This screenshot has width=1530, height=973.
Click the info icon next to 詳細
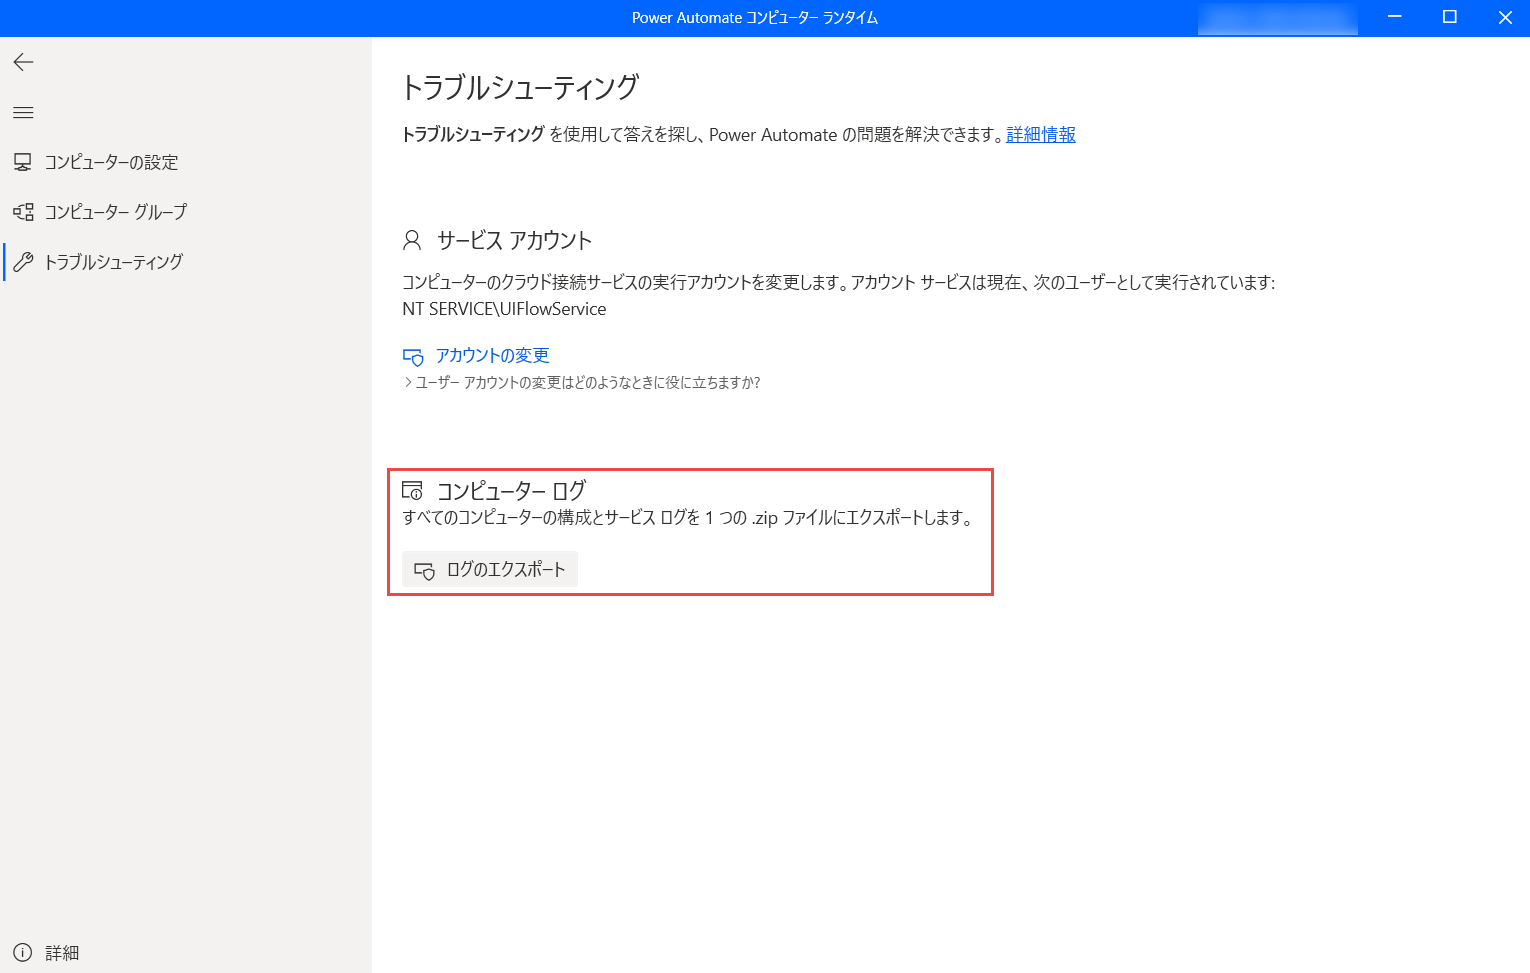coord(23,952)
